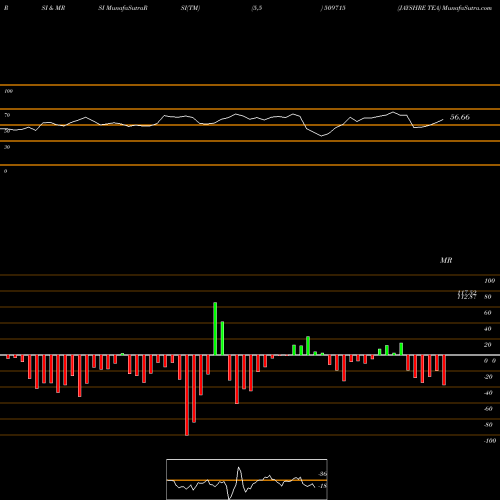Click the -18 value in mini chart
This screenshot has width=500, height=500.
coord(322,486)
